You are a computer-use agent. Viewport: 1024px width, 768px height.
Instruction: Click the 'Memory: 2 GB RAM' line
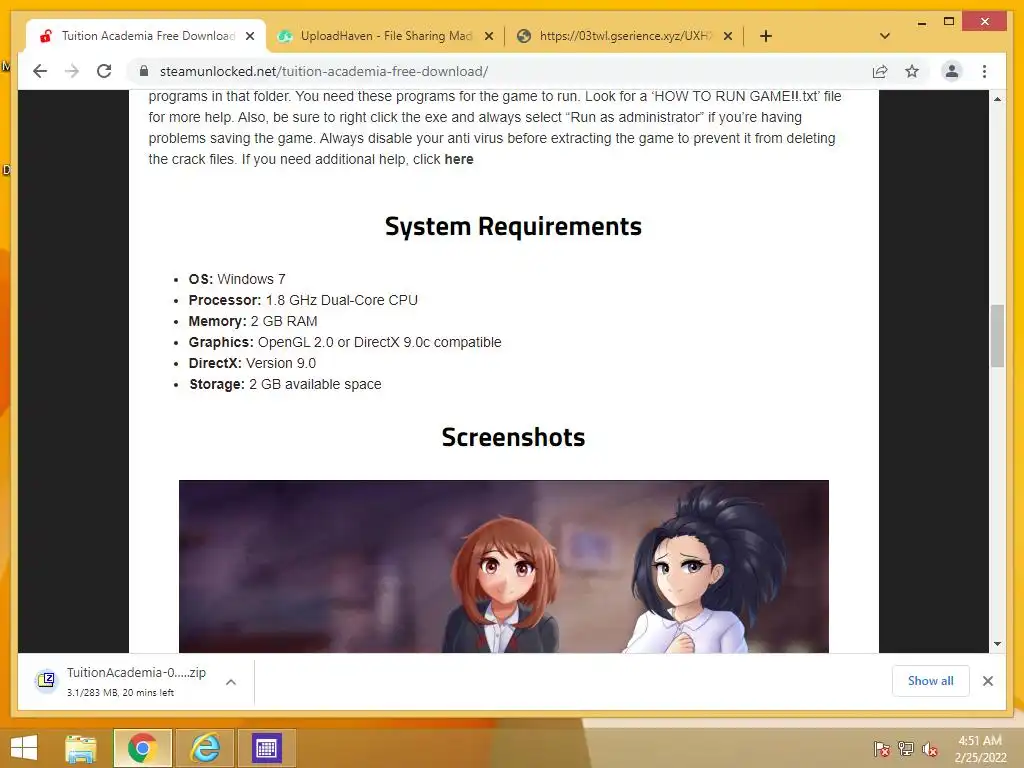click(x=253, y=321)
